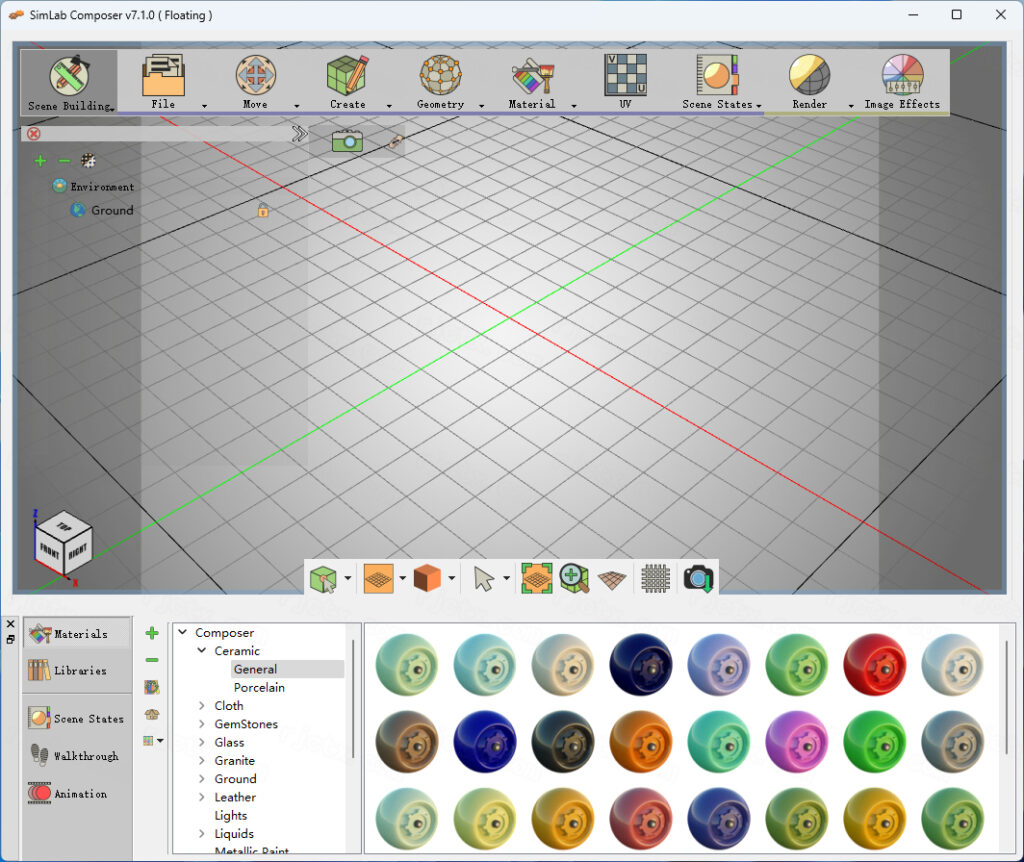1024x862 pixels.
Task: Click the green cube selection mode icon
Action: click(x=323, y=579)
